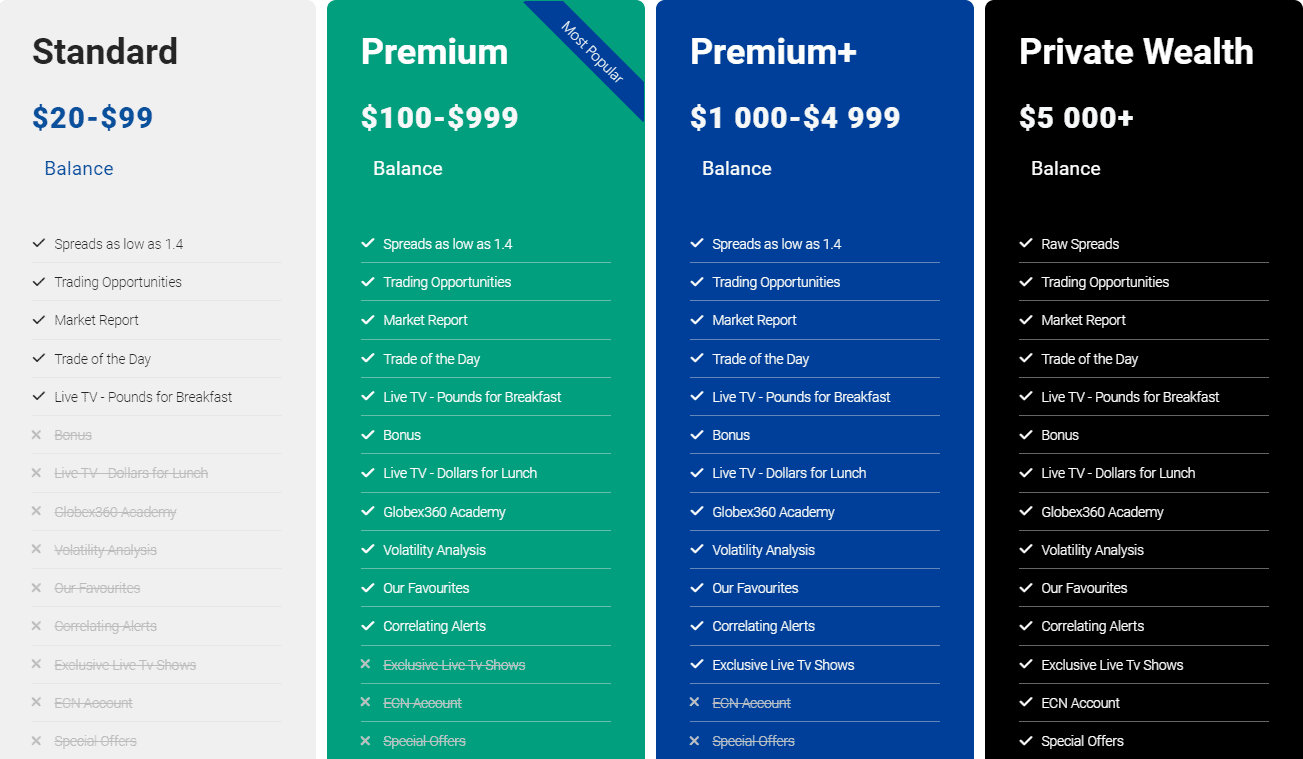Click the checkmark beside Standard's Market Report
This screenshot has width=1303, height=759.
tap(39, 320)
